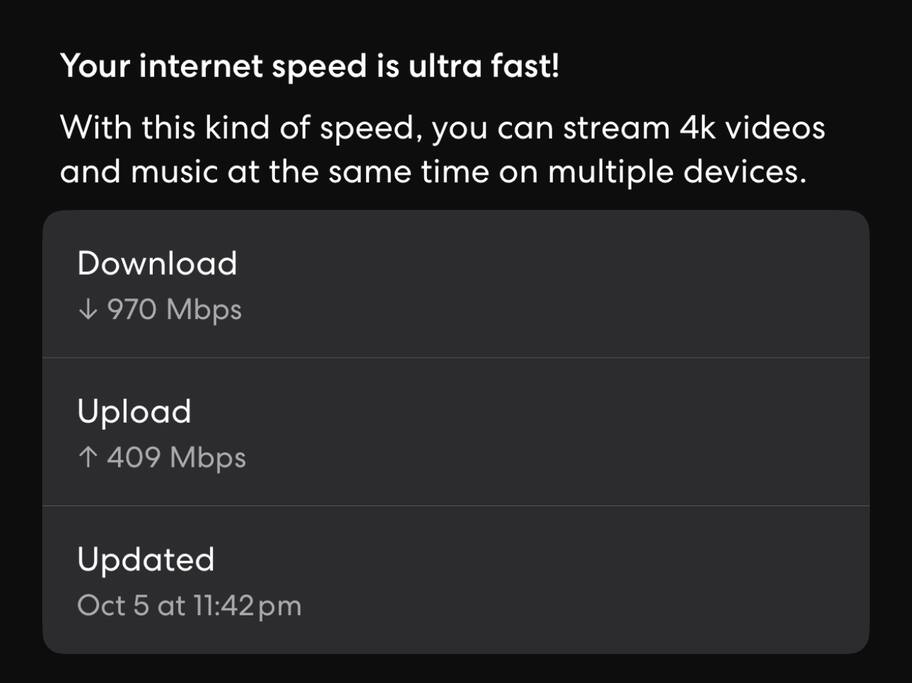Click the 970 Mbps download value
Viewport: 912px width, 683px height.
pyautogui.click(x=174, y=310)
